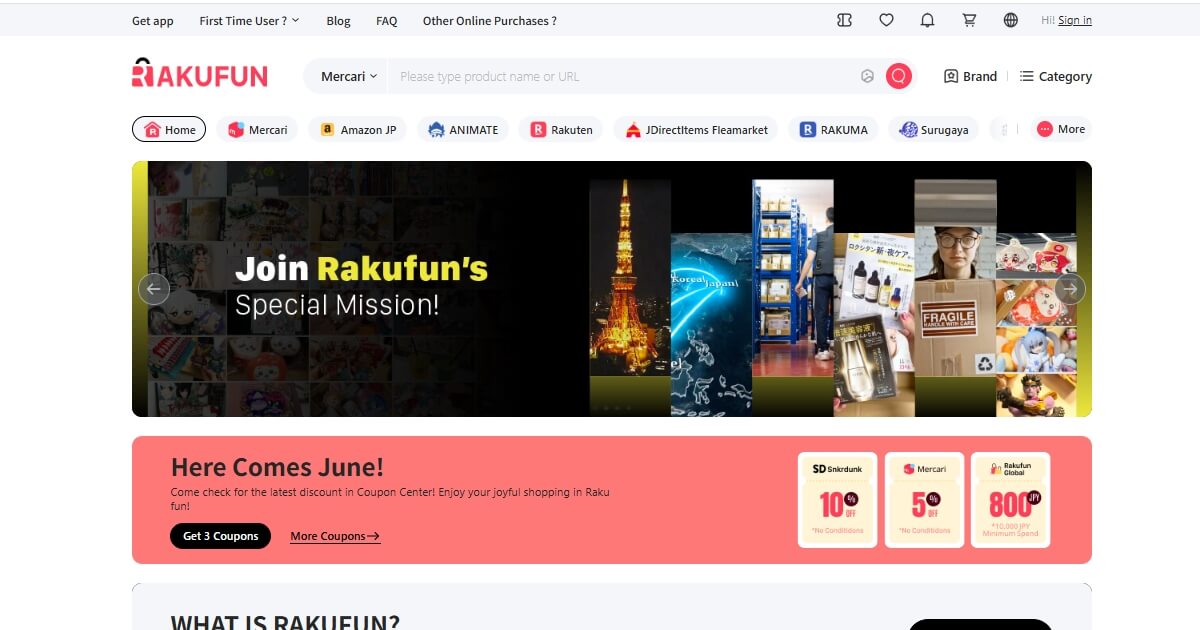Select the JDirectItems Fleamarket tab
Image resolution: width=1200 pixels, height=630 pixels.
[x=696, y=129]
